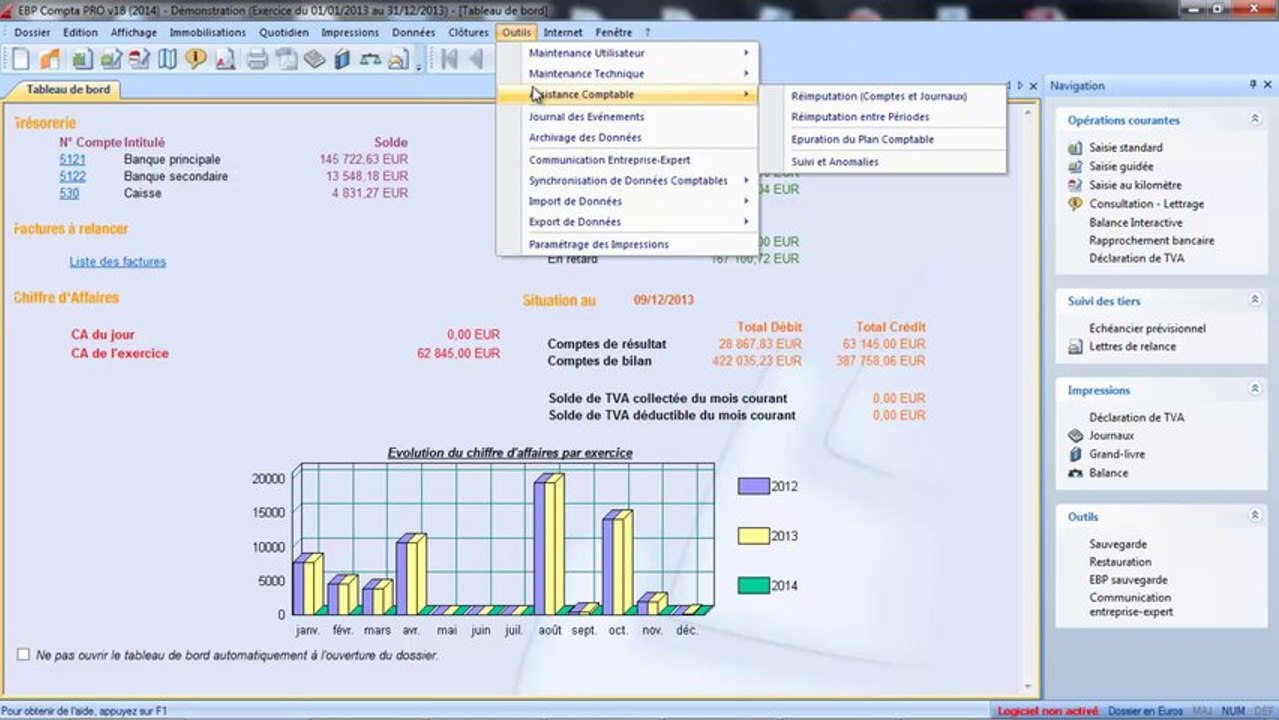Open Sauvegarde under Outils panel
The width and height of the screenshot is (1279, 720).
[x=1118, y=545]
